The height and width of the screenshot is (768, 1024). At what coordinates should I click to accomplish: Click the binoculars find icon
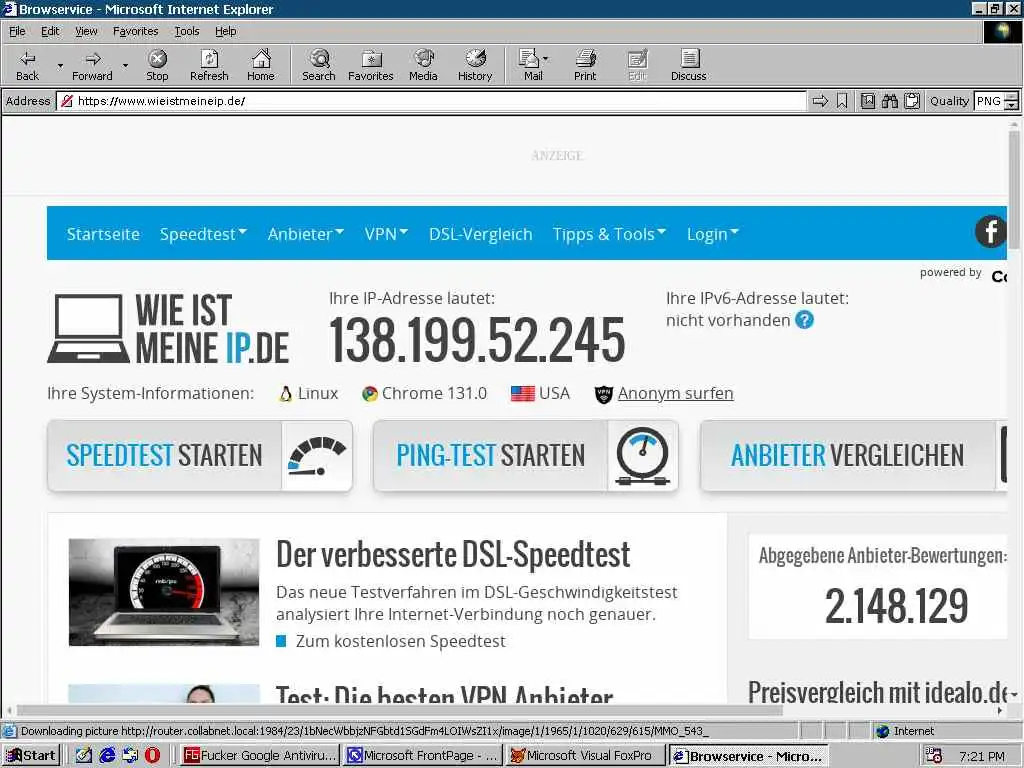889,101
